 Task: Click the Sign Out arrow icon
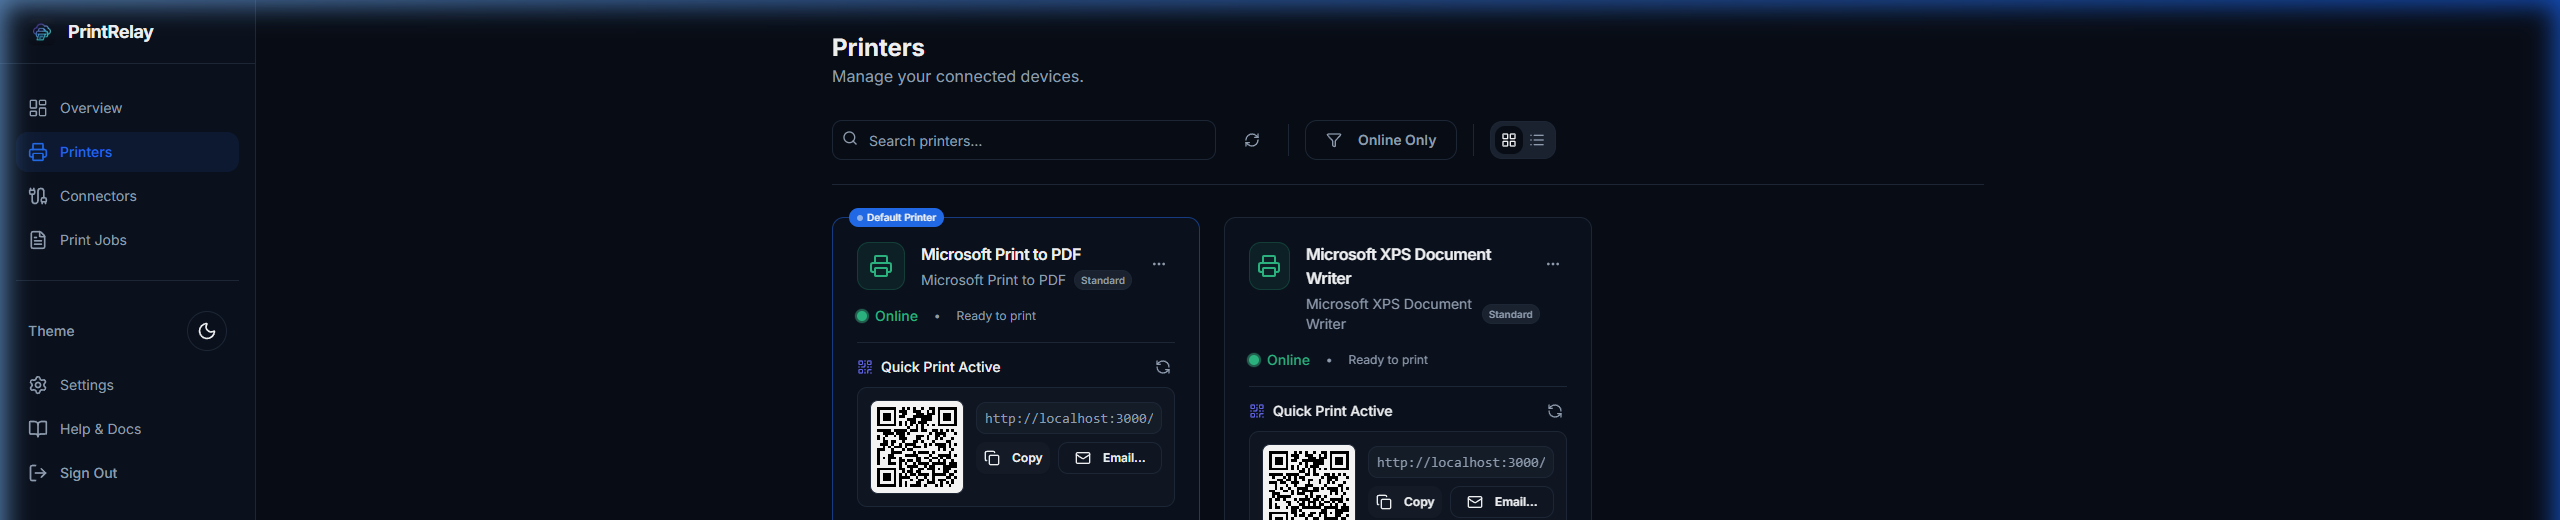point(38,473)
